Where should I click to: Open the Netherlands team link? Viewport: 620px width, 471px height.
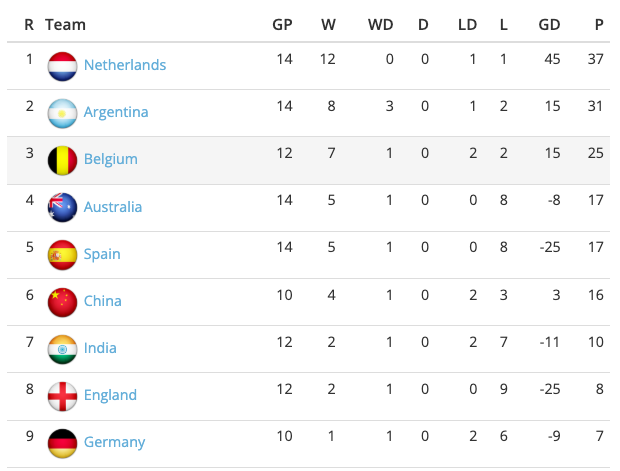(125, 65)
